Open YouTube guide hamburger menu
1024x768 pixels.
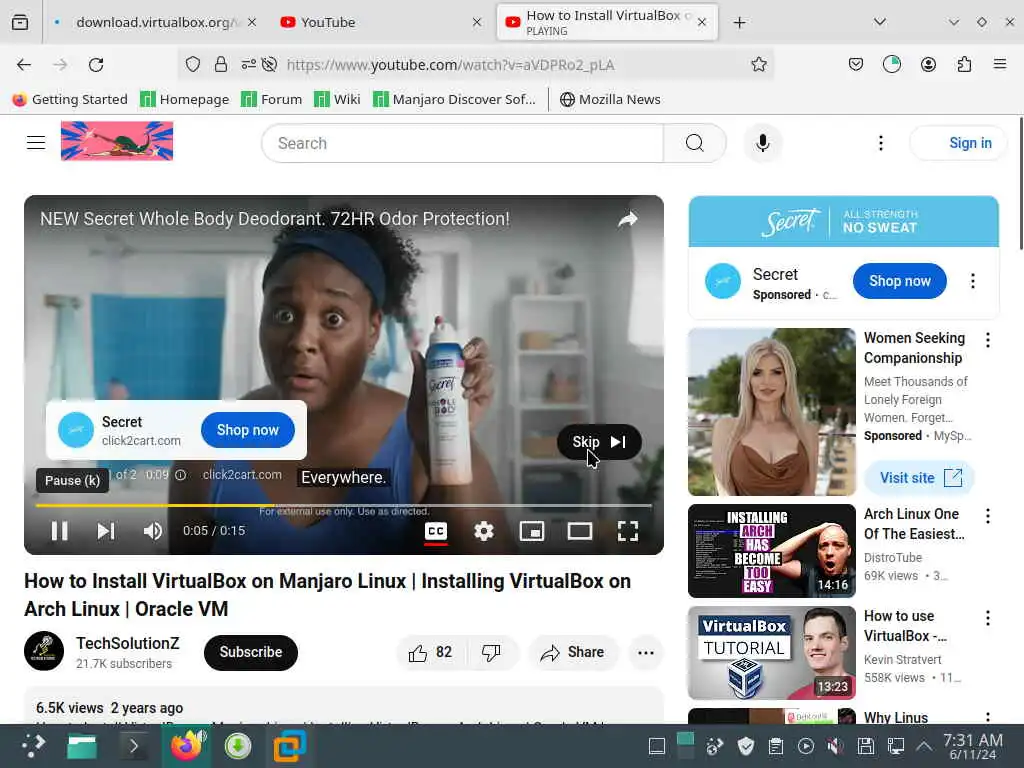tap(36, 142)
